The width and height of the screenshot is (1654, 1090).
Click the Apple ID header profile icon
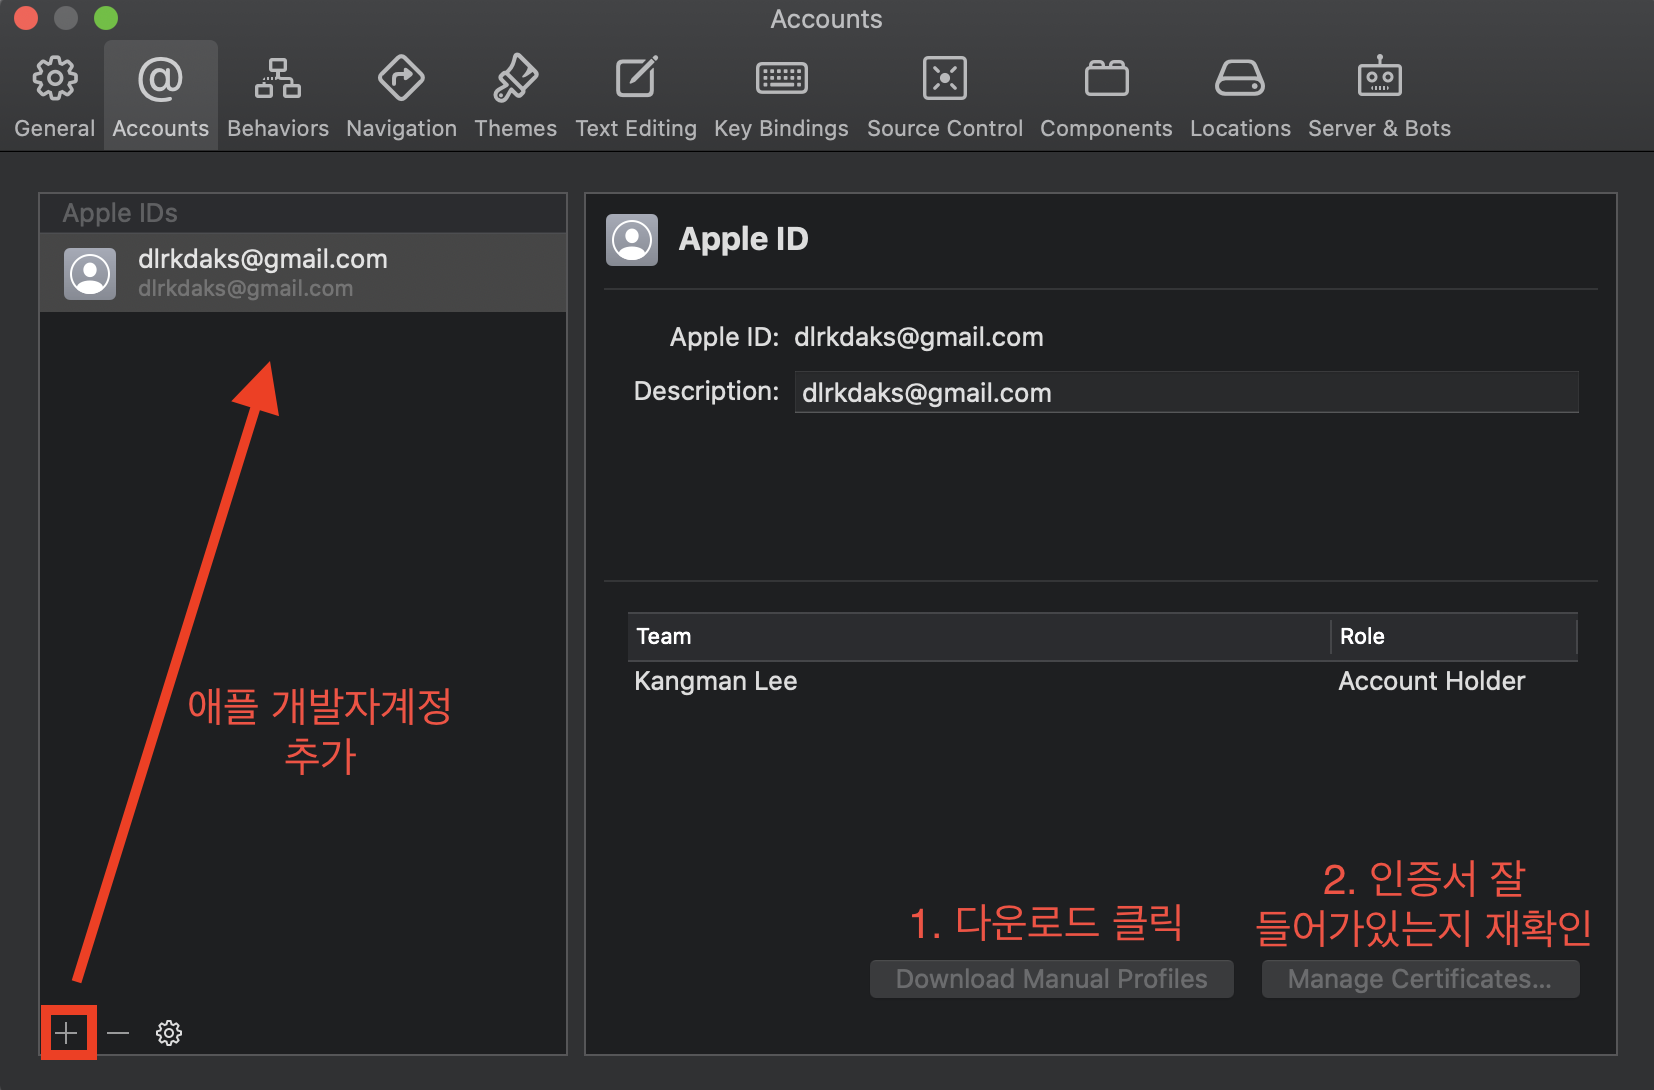click(x=632, y=240)
